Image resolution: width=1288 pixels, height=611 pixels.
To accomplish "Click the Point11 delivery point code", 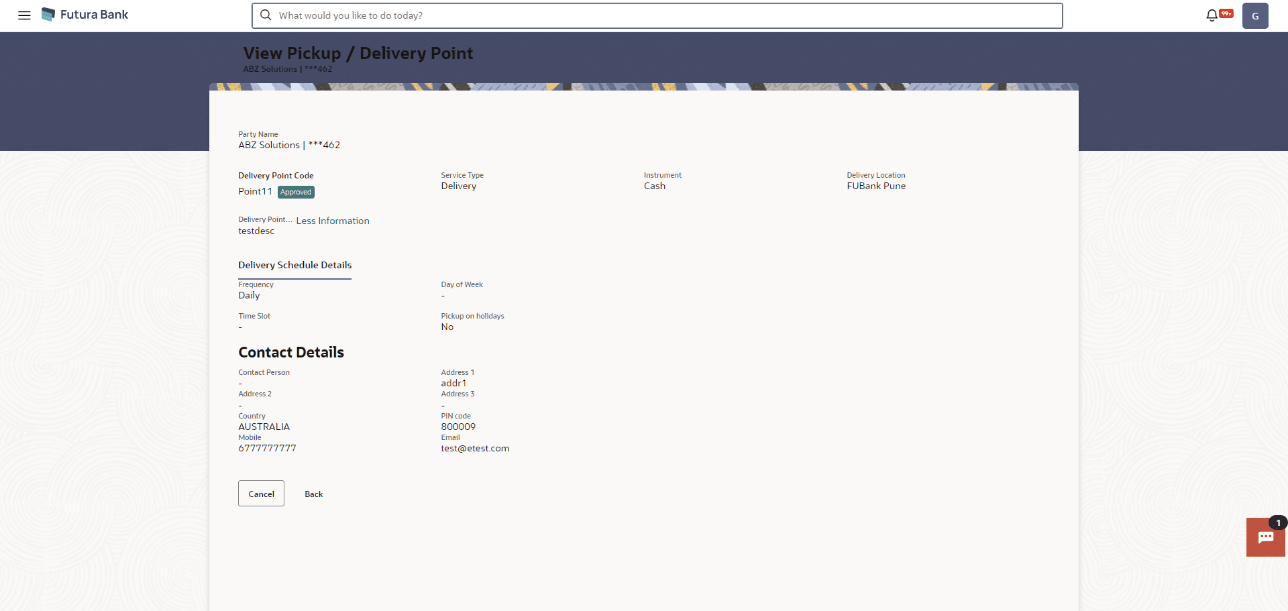I will [x=255, y=192].
